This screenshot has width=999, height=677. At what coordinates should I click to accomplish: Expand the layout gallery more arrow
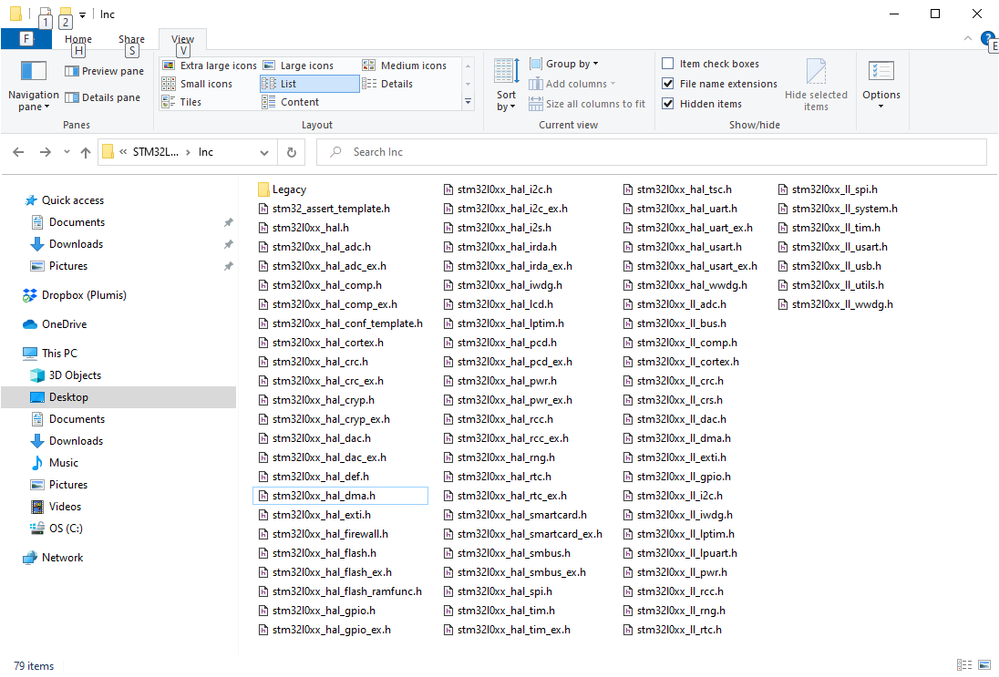tap(468, 101)
